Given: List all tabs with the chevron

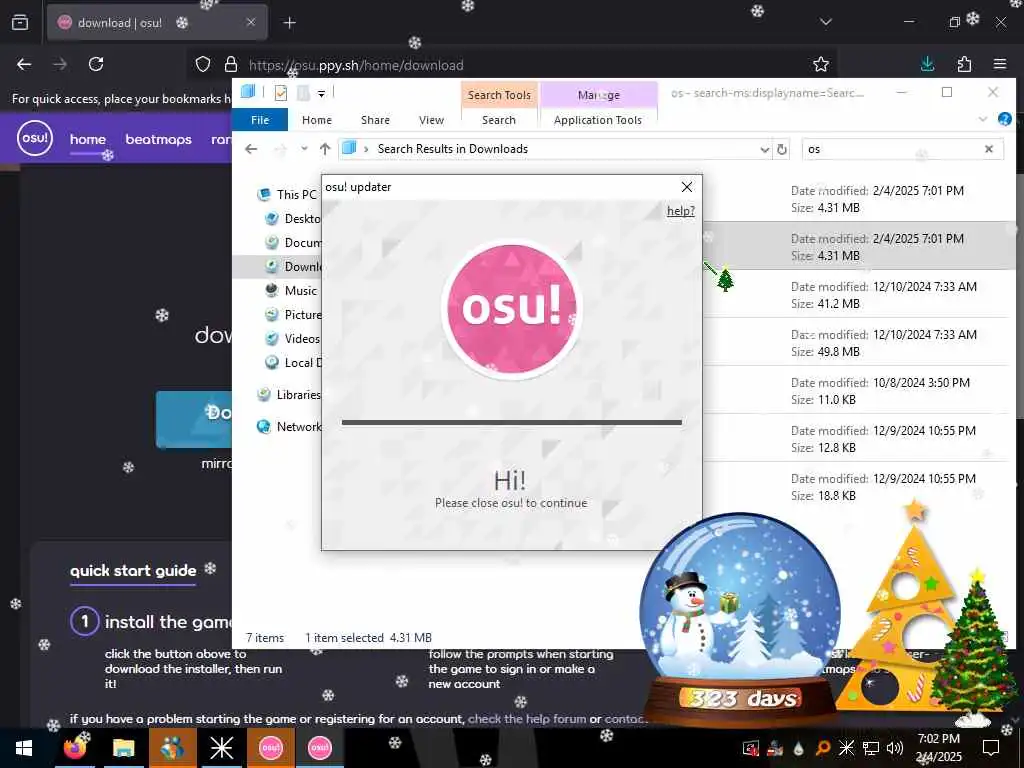Looking at the screenshot, I should 826,22.
